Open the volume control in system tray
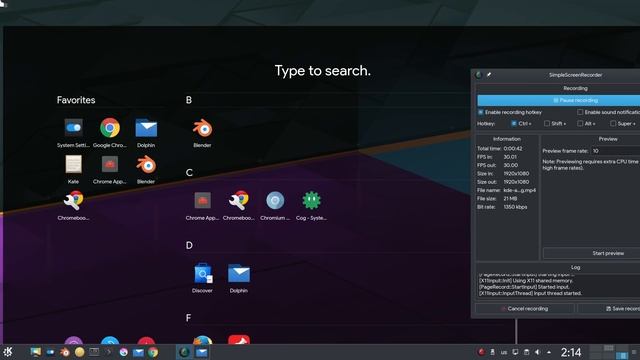 pyautogui.click(x=538, y=352)
